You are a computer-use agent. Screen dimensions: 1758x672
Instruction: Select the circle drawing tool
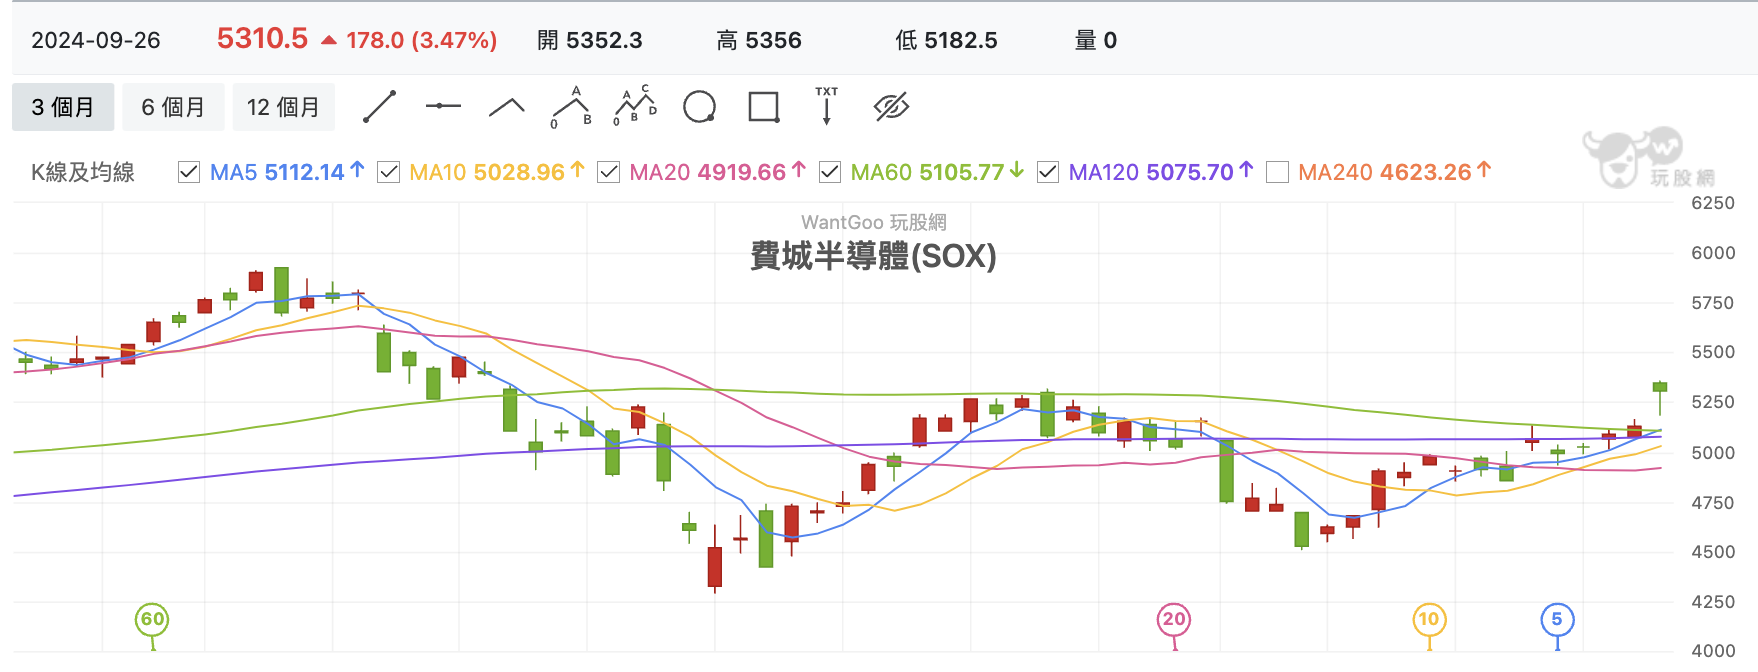699,107
